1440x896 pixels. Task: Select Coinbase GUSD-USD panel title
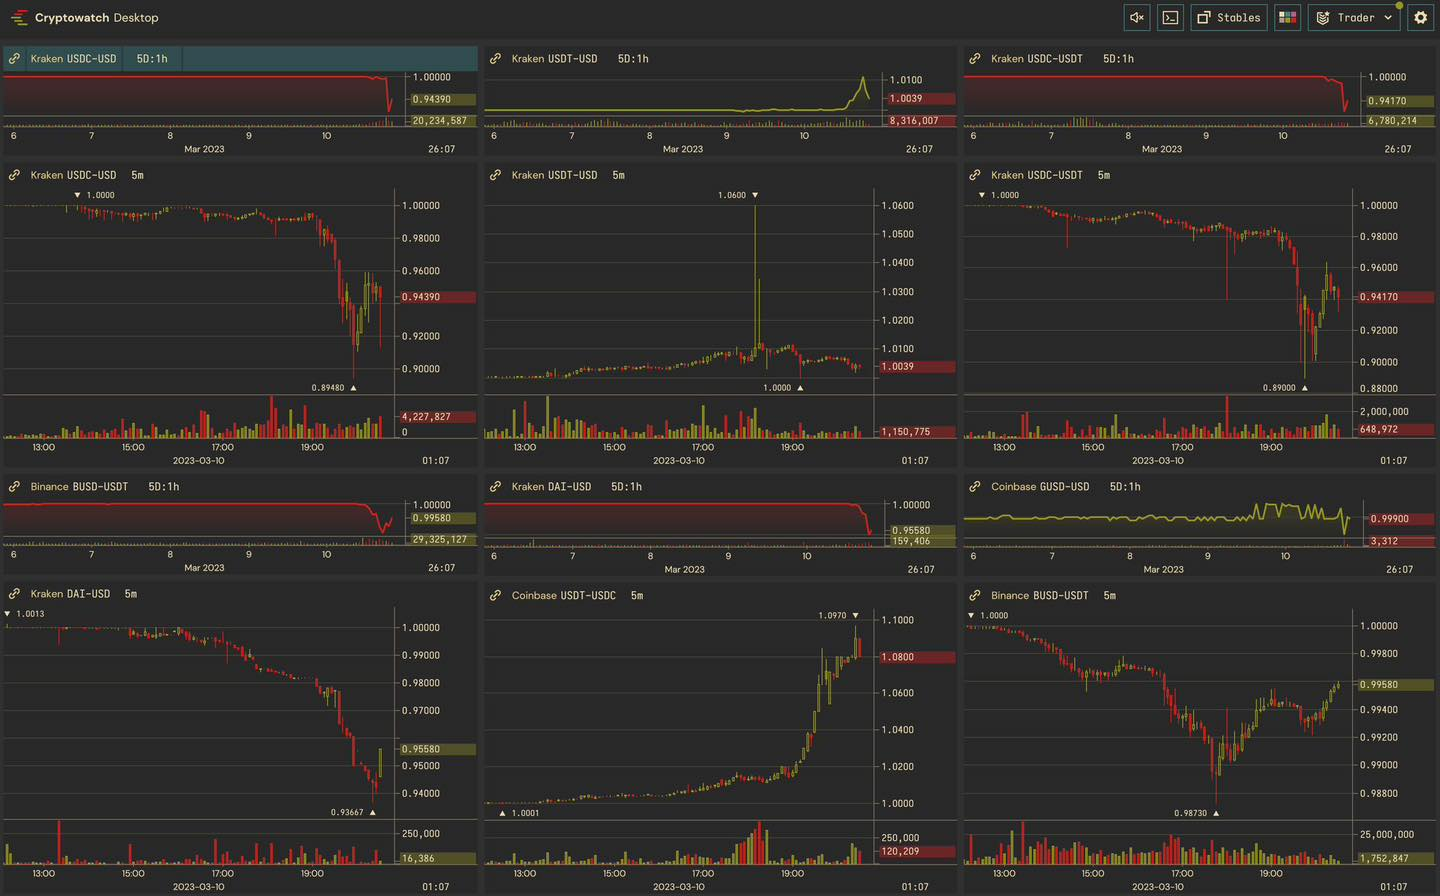click(x=1040, y=487)
